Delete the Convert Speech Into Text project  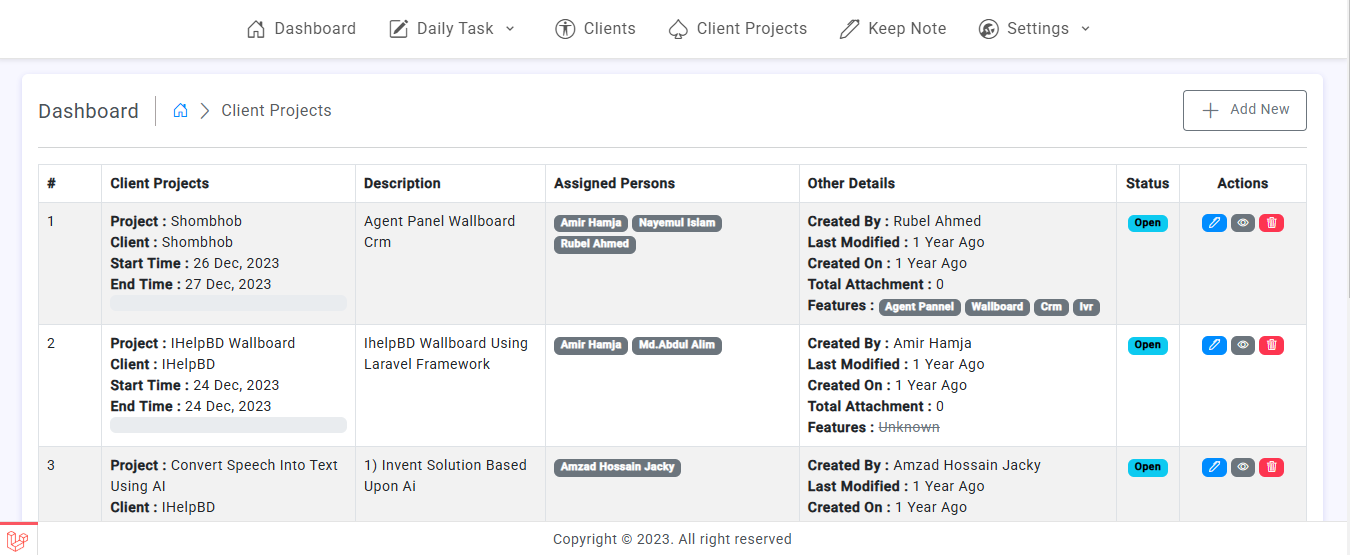1271,467
